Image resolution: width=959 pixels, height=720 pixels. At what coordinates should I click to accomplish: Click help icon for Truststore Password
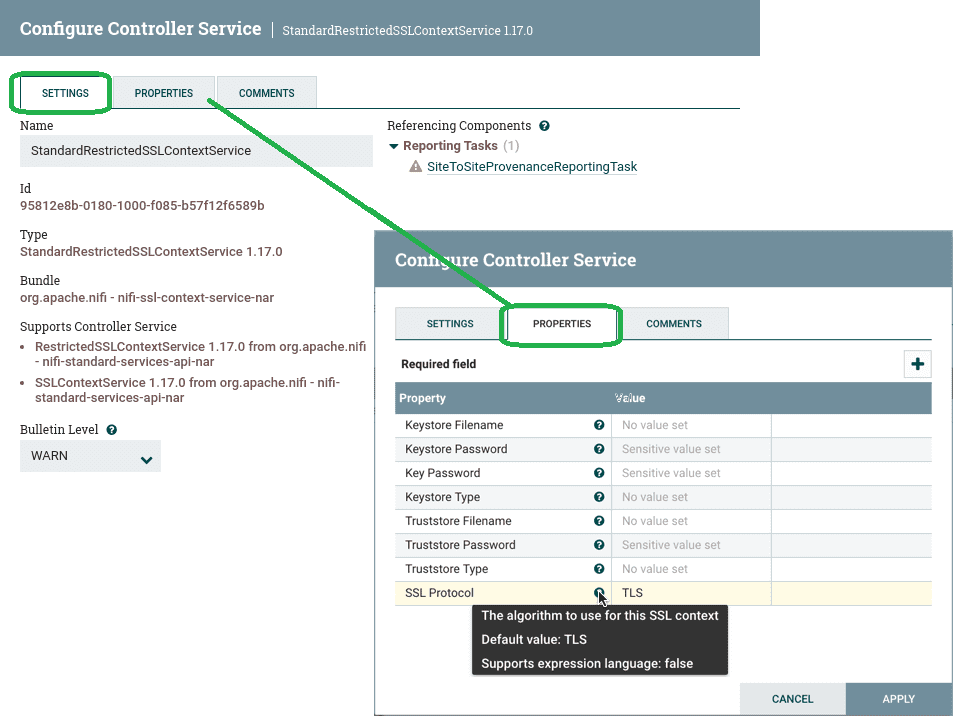tap(599, 545)
